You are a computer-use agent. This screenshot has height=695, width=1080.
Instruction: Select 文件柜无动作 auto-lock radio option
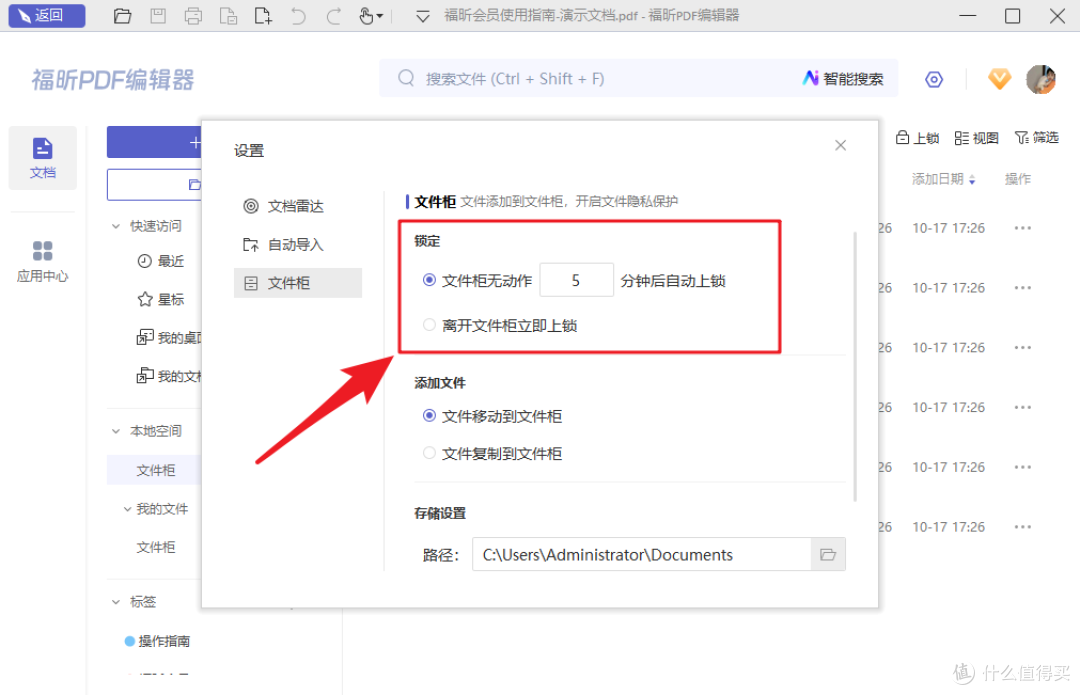pos(429,280)
